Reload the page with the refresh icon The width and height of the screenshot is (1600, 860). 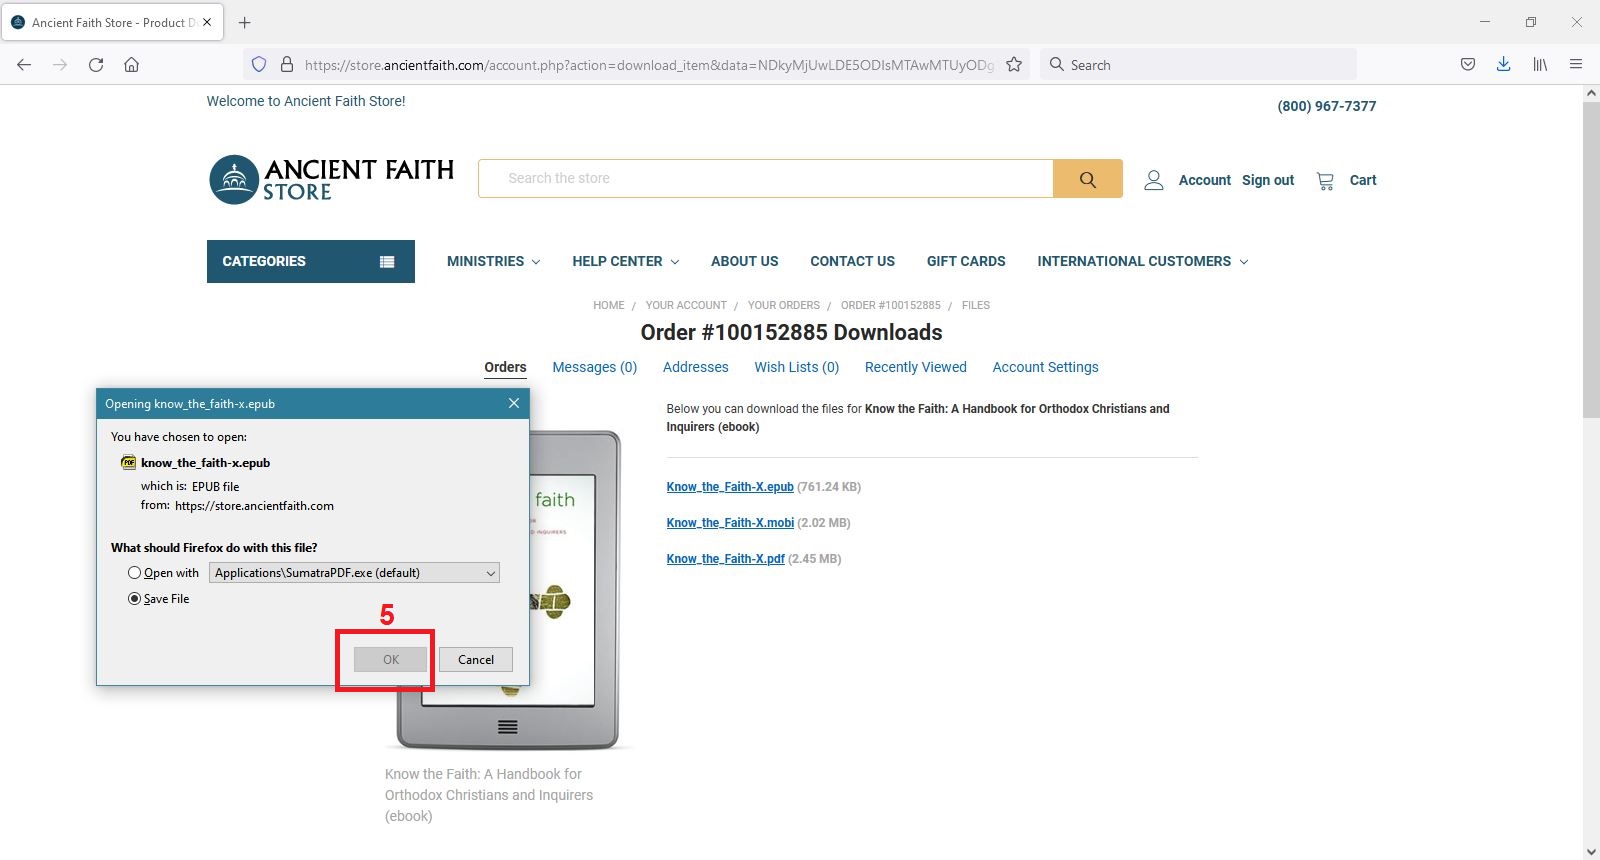click(x=96, y=65)
